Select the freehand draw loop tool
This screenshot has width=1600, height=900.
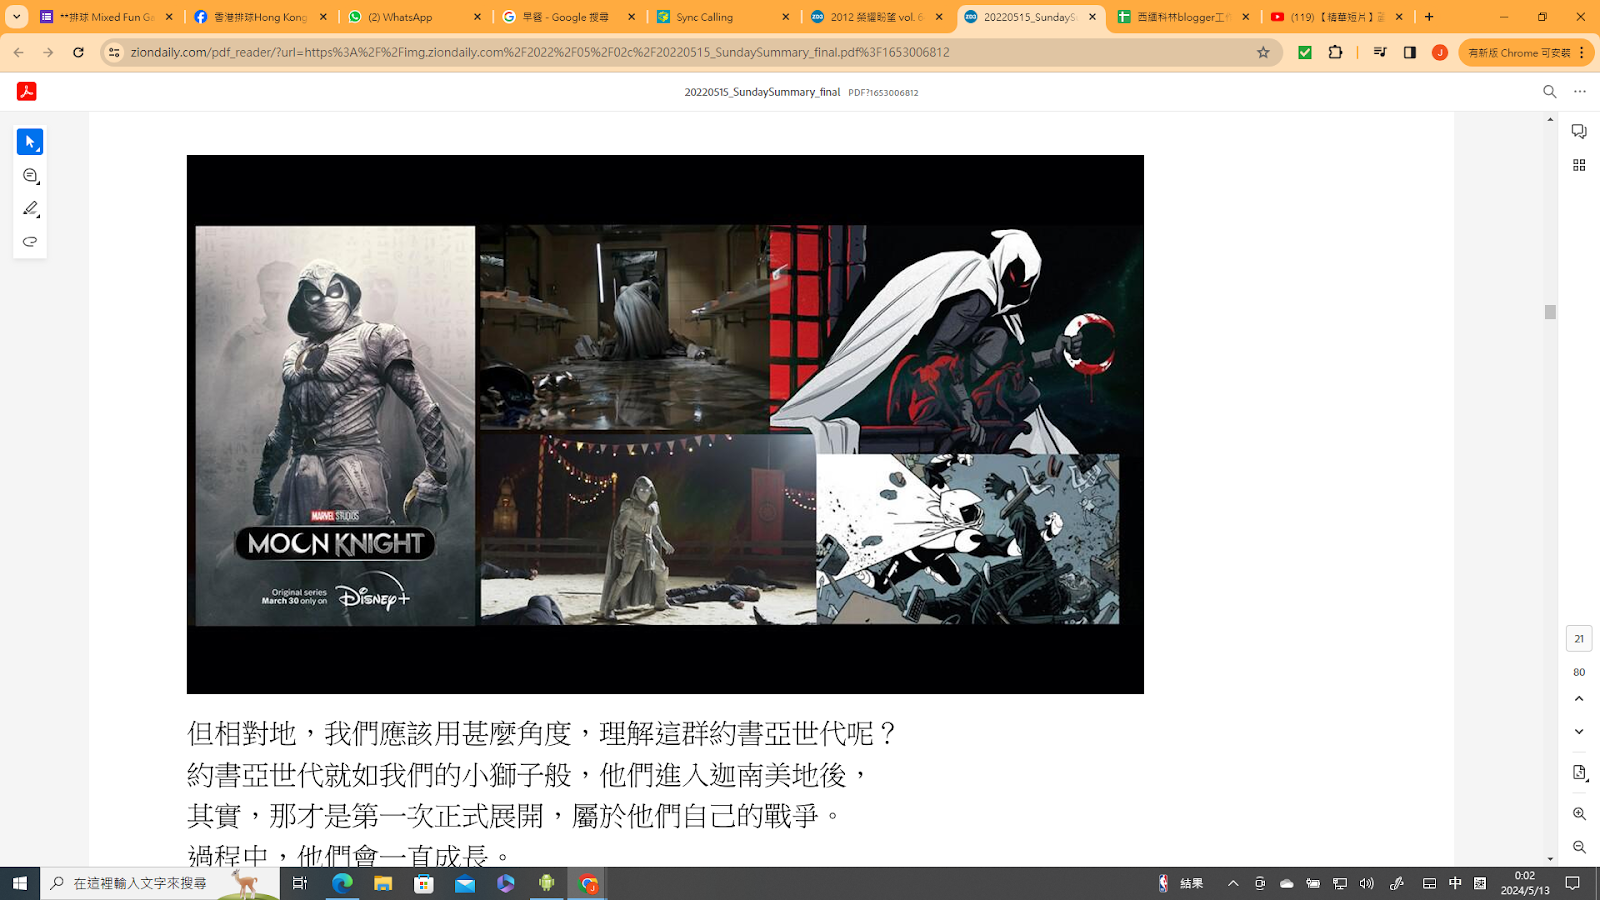click(30, 242)
